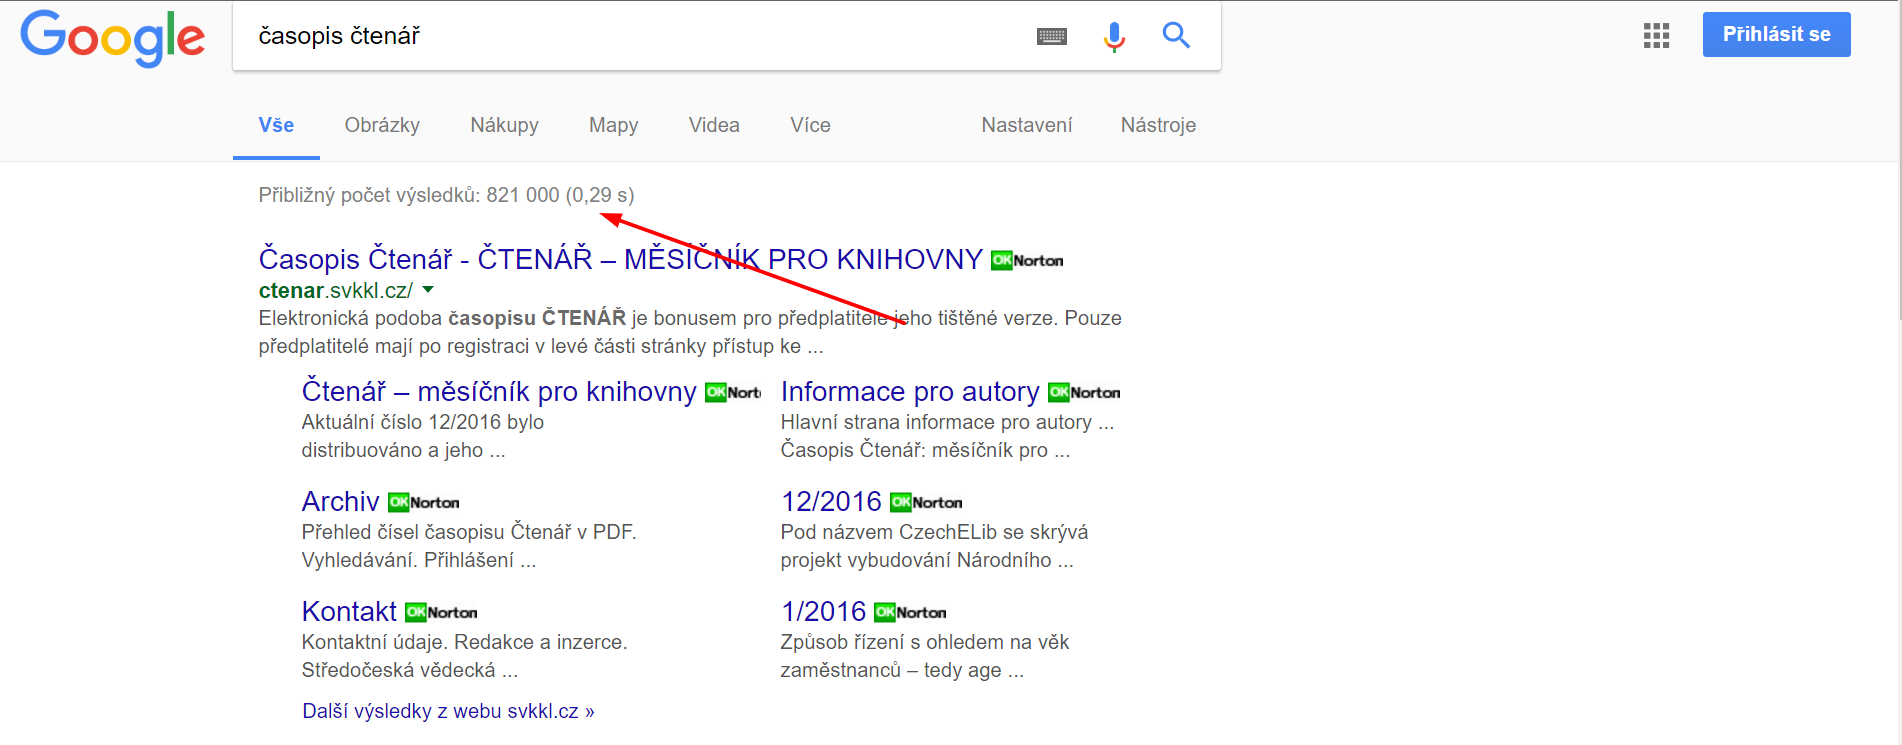Open the on-screen keyboard icon

point(1052,37)
